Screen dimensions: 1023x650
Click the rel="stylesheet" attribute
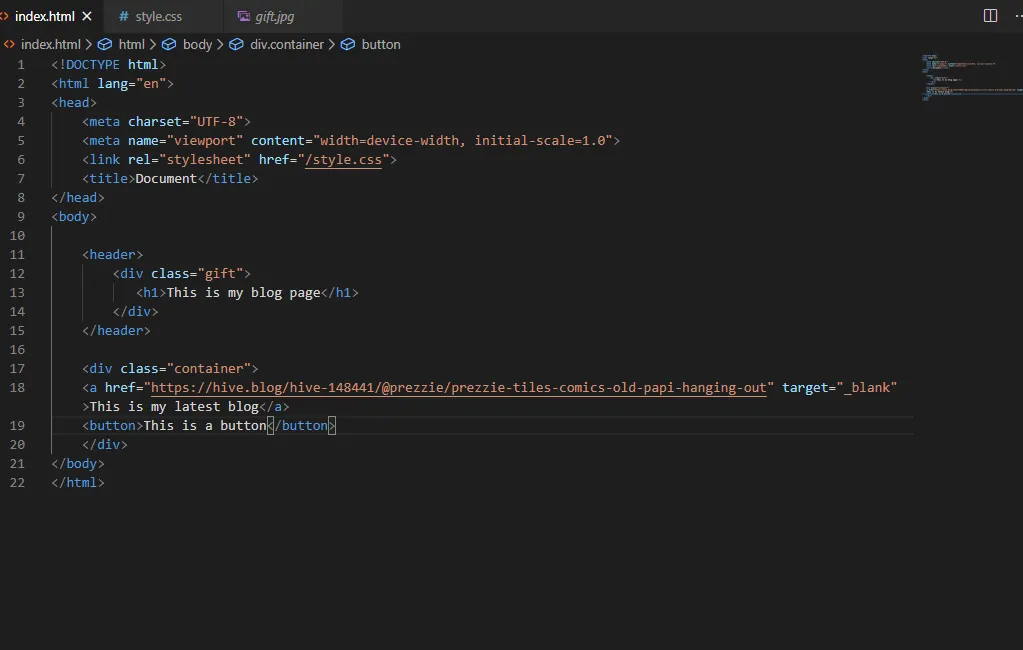[189, 159]
